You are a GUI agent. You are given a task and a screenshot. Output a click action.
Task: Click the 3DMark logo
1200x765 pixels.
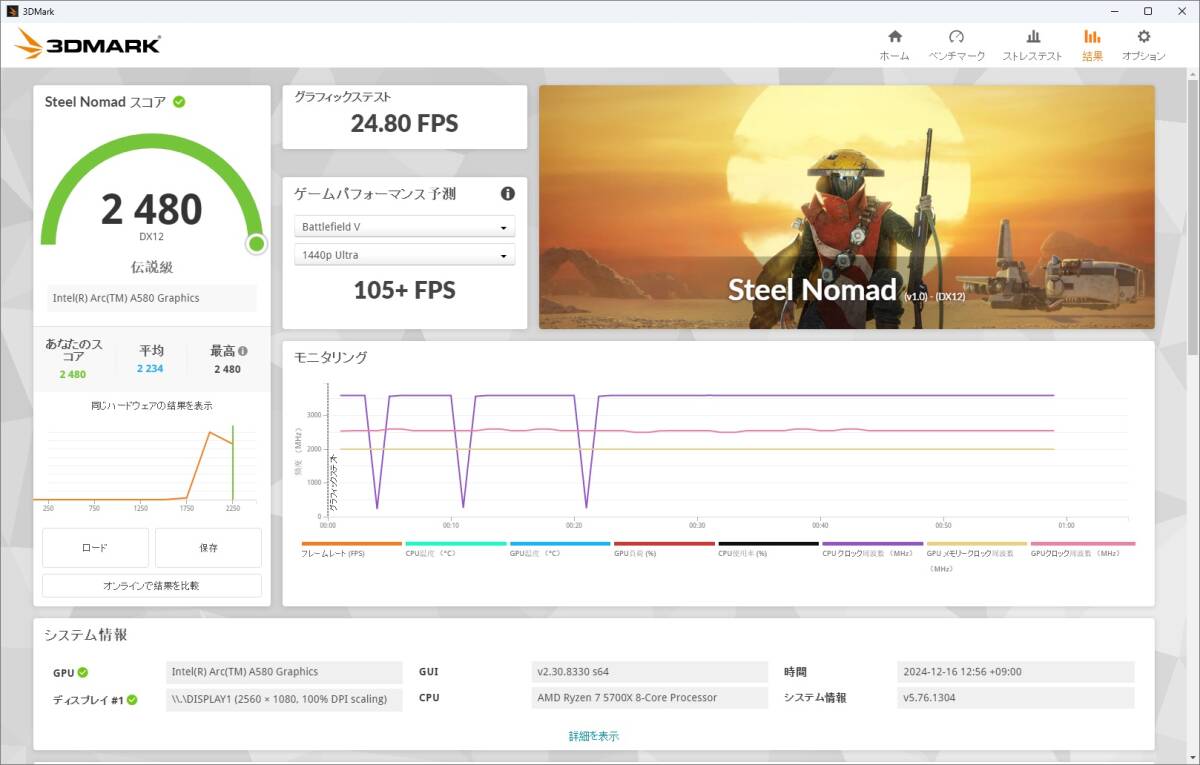click(88, 45)
